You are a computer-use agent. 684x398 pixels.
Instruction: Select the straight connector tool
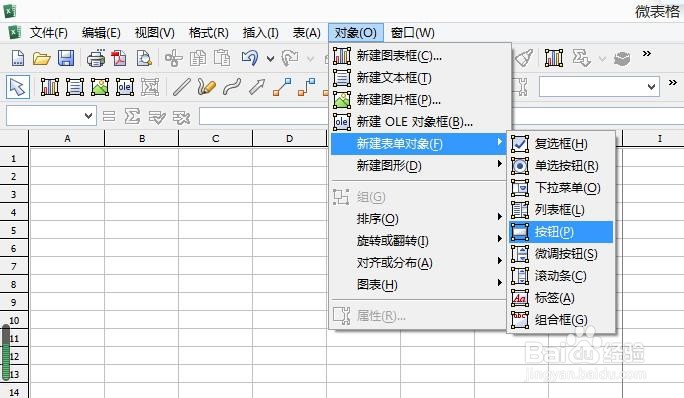[x=282, y=87]
